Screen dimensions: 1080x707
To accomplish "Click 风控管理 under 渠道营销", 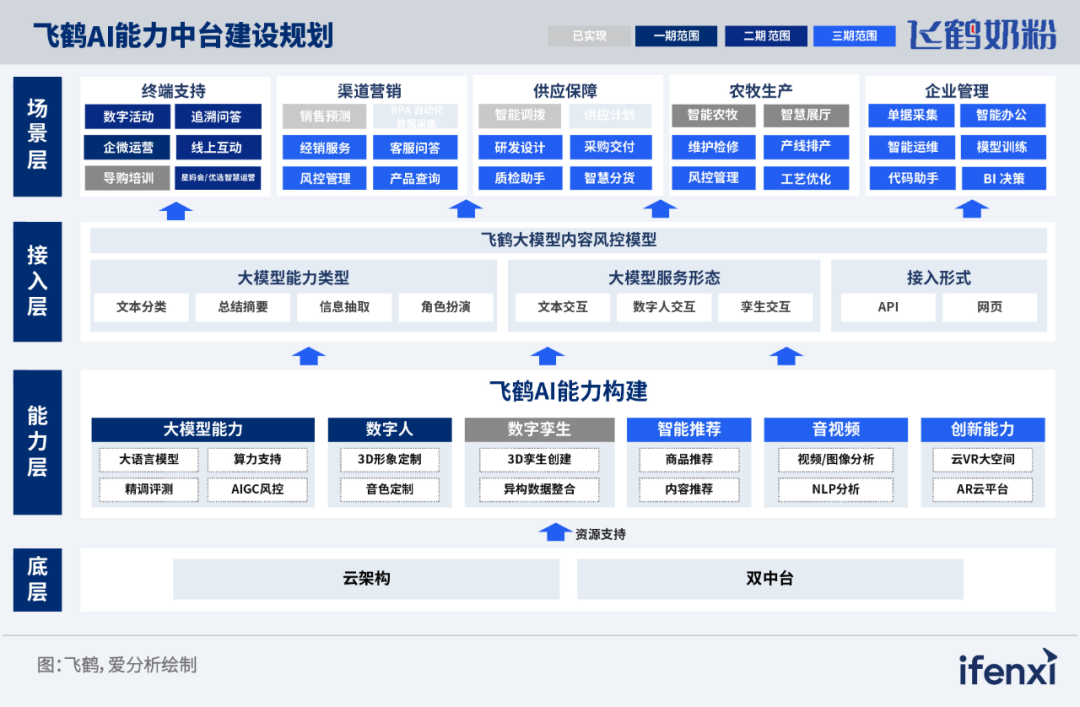I will coord(325,178).
